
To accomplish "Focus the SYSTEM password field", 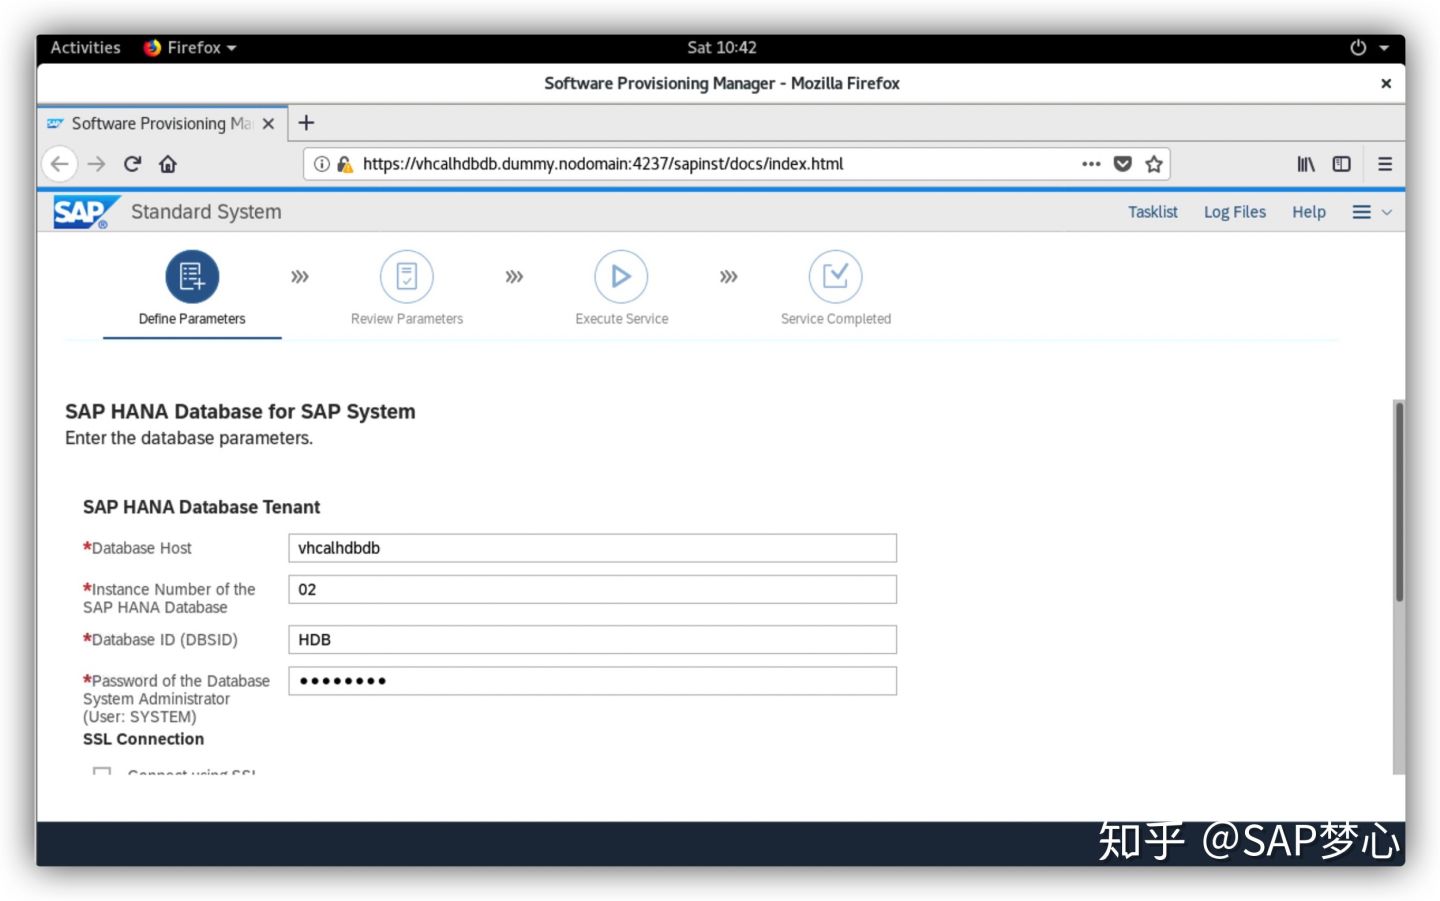I will click(x=592, y=681).
